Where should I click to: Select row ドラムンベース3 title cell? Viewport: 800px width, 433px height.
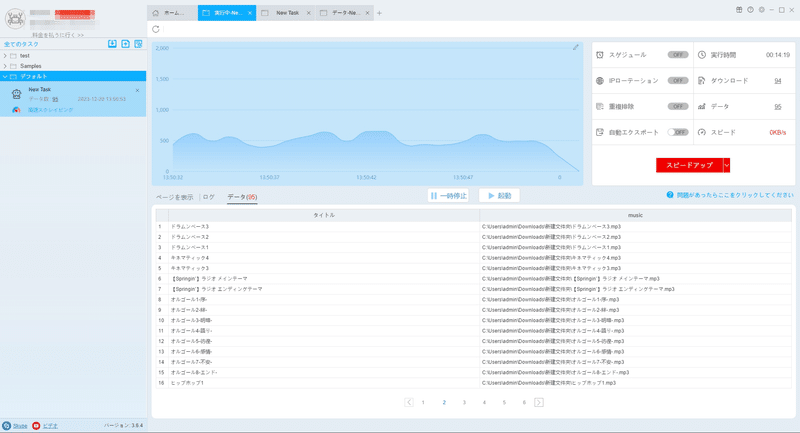324,226
